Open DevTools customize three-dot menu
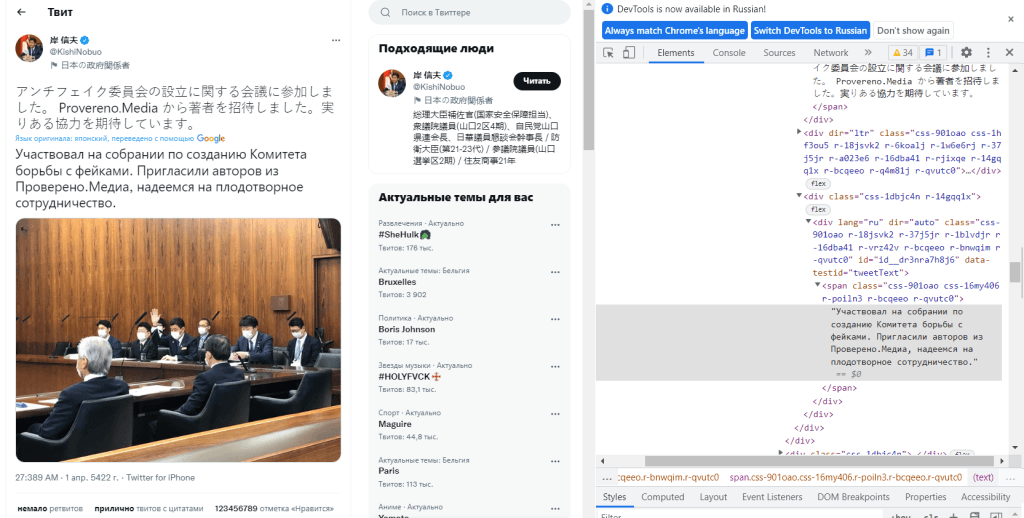 988,53
